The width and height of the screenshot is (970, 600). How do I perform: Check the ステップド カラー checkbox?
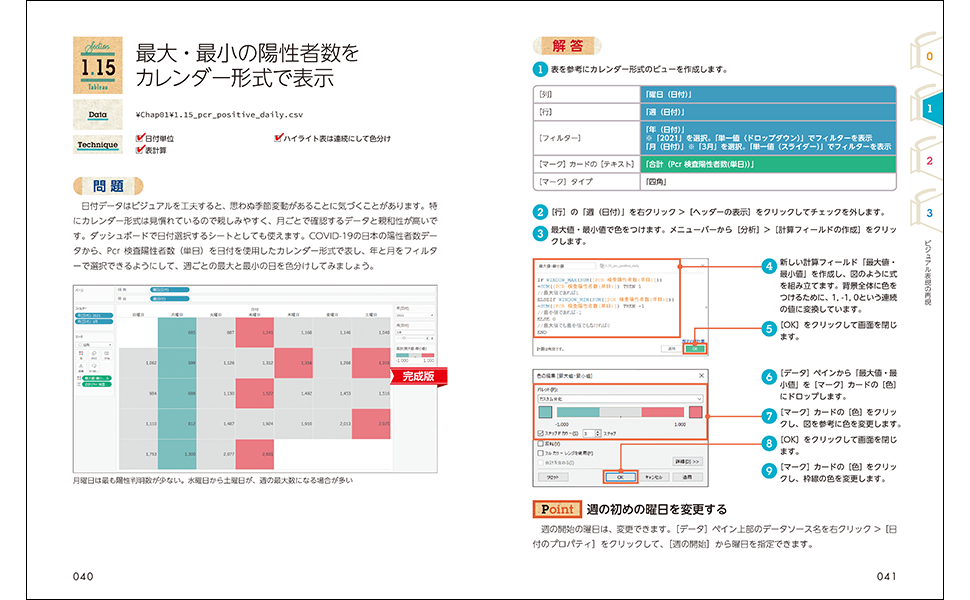click(x=541, y=433)
